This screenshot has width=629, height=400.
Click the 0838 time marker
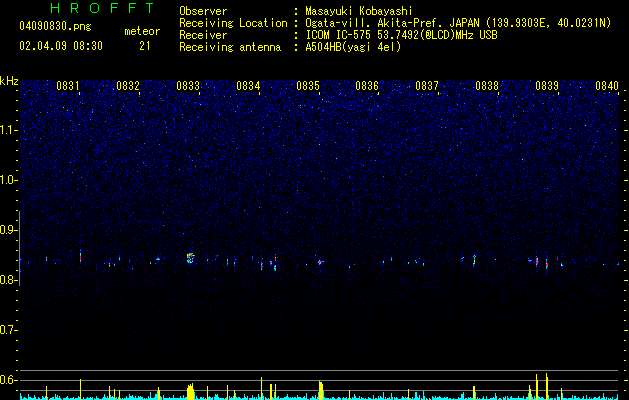point(487,86)
